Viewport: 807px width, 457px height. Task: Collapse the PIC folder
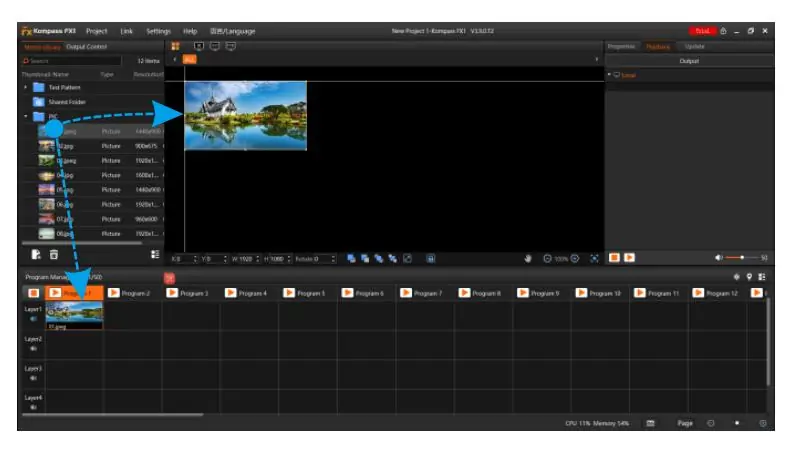[x=26, y=116]
